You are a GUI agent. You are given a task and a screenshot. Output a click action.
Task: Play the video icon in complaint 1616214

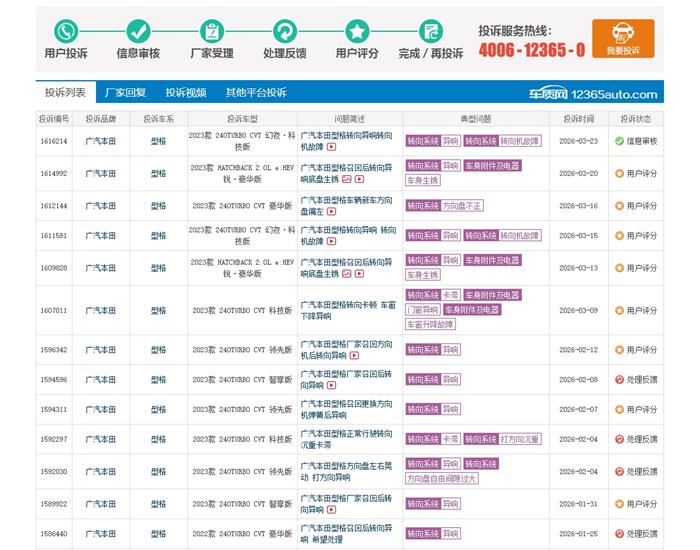click(329, 147)
